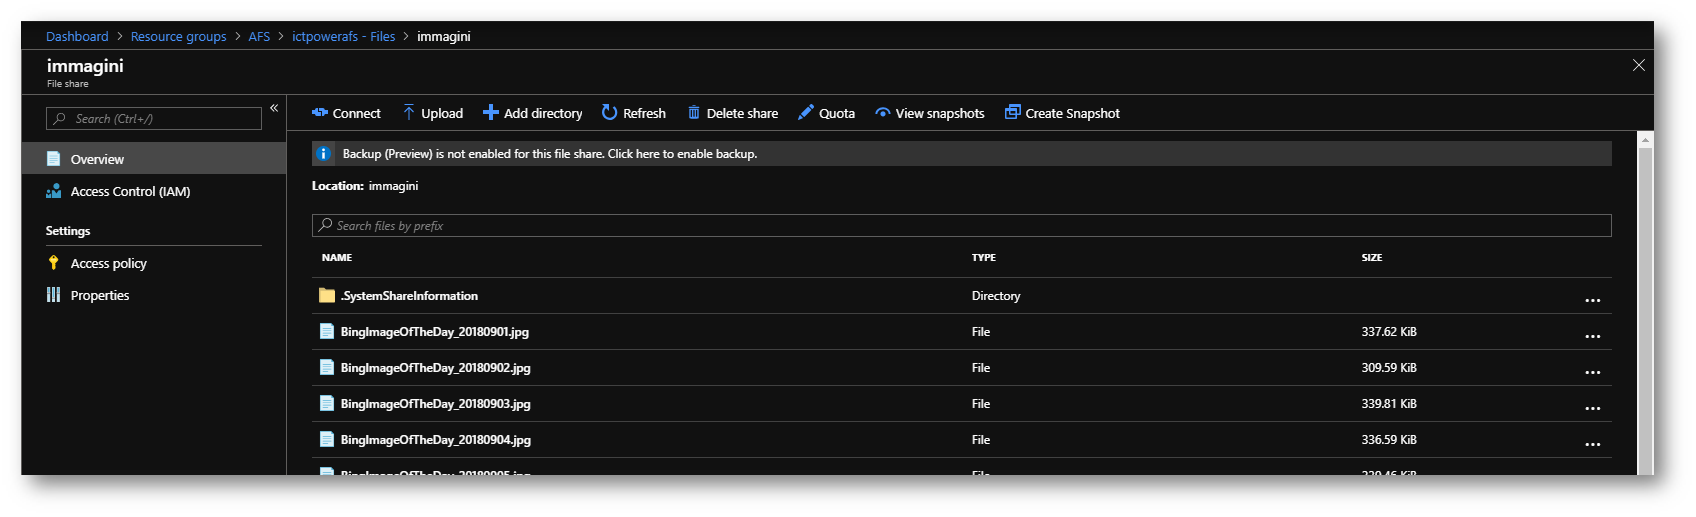The image size is (1696, 517).
Task: Click the Delete share trash icon
Action: point(694,113)
